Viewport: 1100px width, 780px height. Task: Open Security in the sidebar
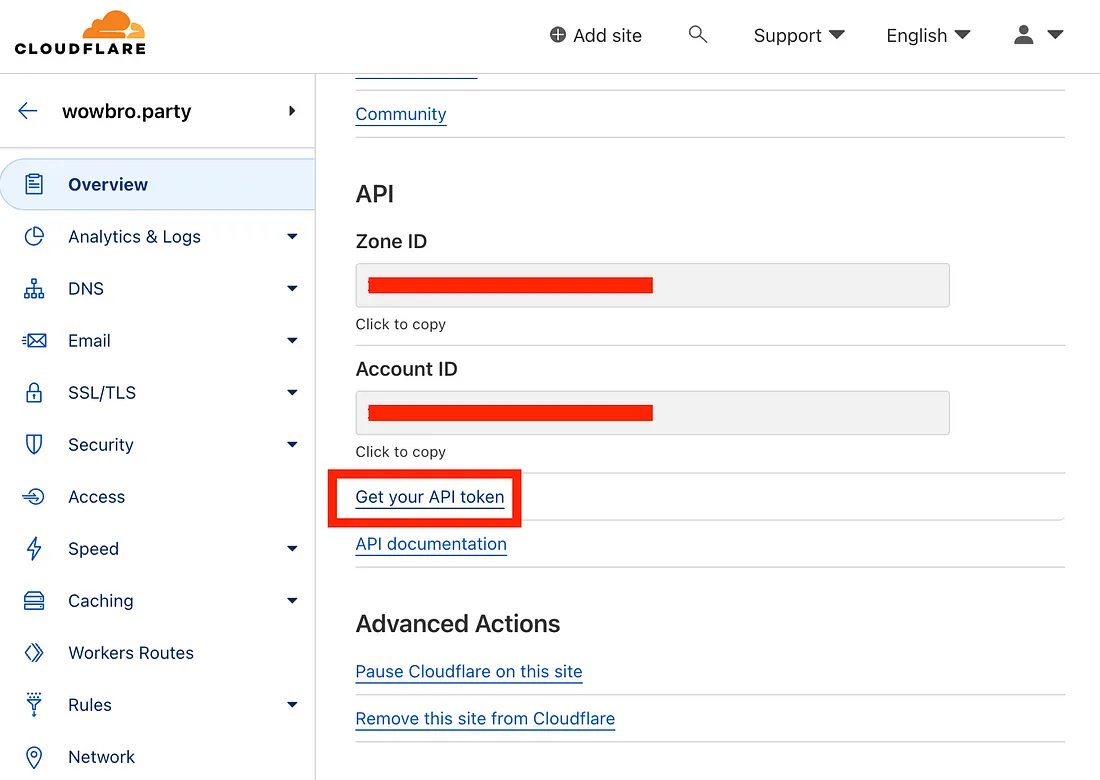pyautogui.click(x=158, y=444)
